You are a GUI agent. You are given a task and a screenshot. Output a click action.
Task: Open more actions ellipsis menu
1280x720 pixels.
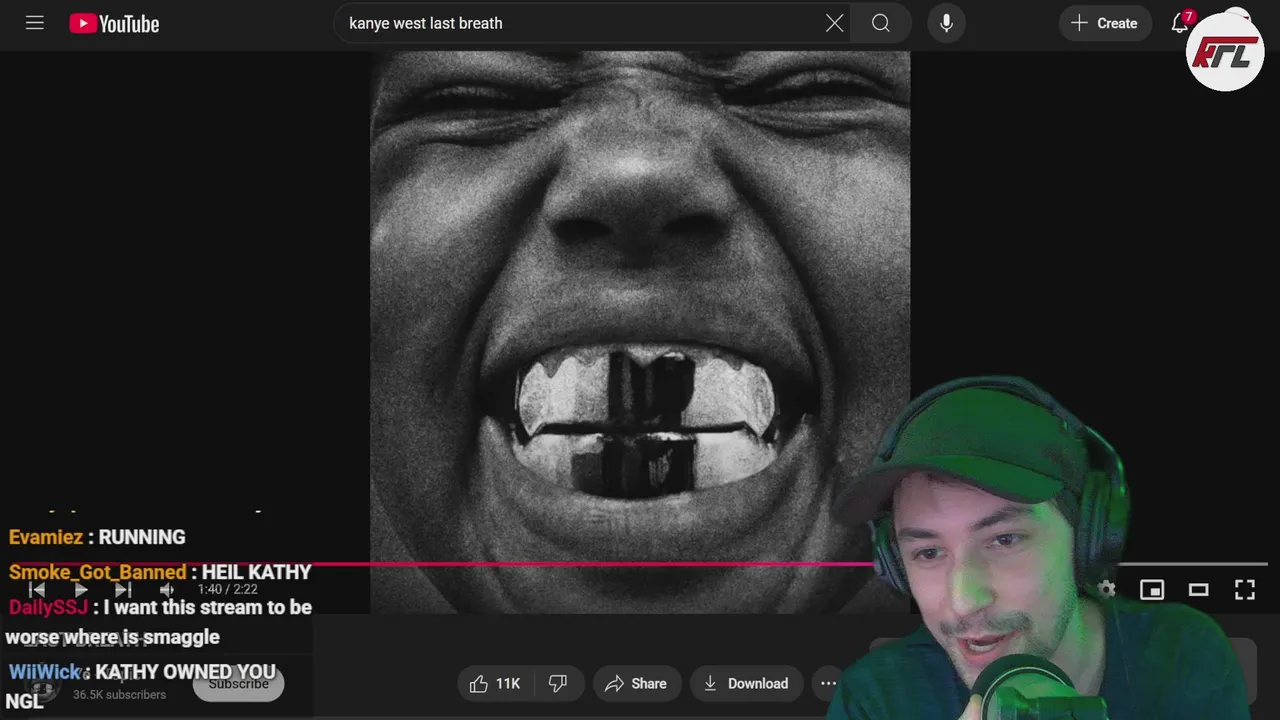coord(829,684)
